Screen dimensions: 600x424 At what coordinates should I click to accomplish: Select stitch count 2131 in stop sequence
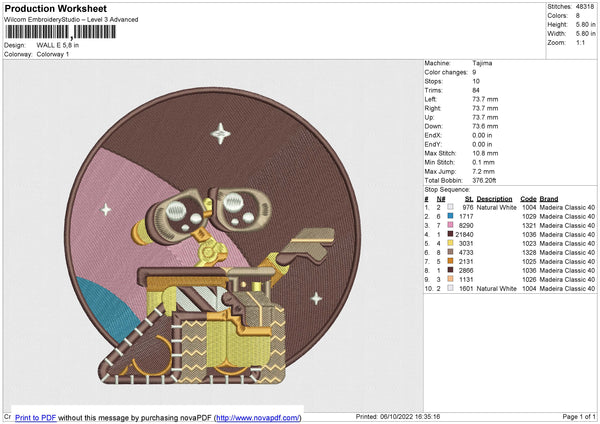466,261
